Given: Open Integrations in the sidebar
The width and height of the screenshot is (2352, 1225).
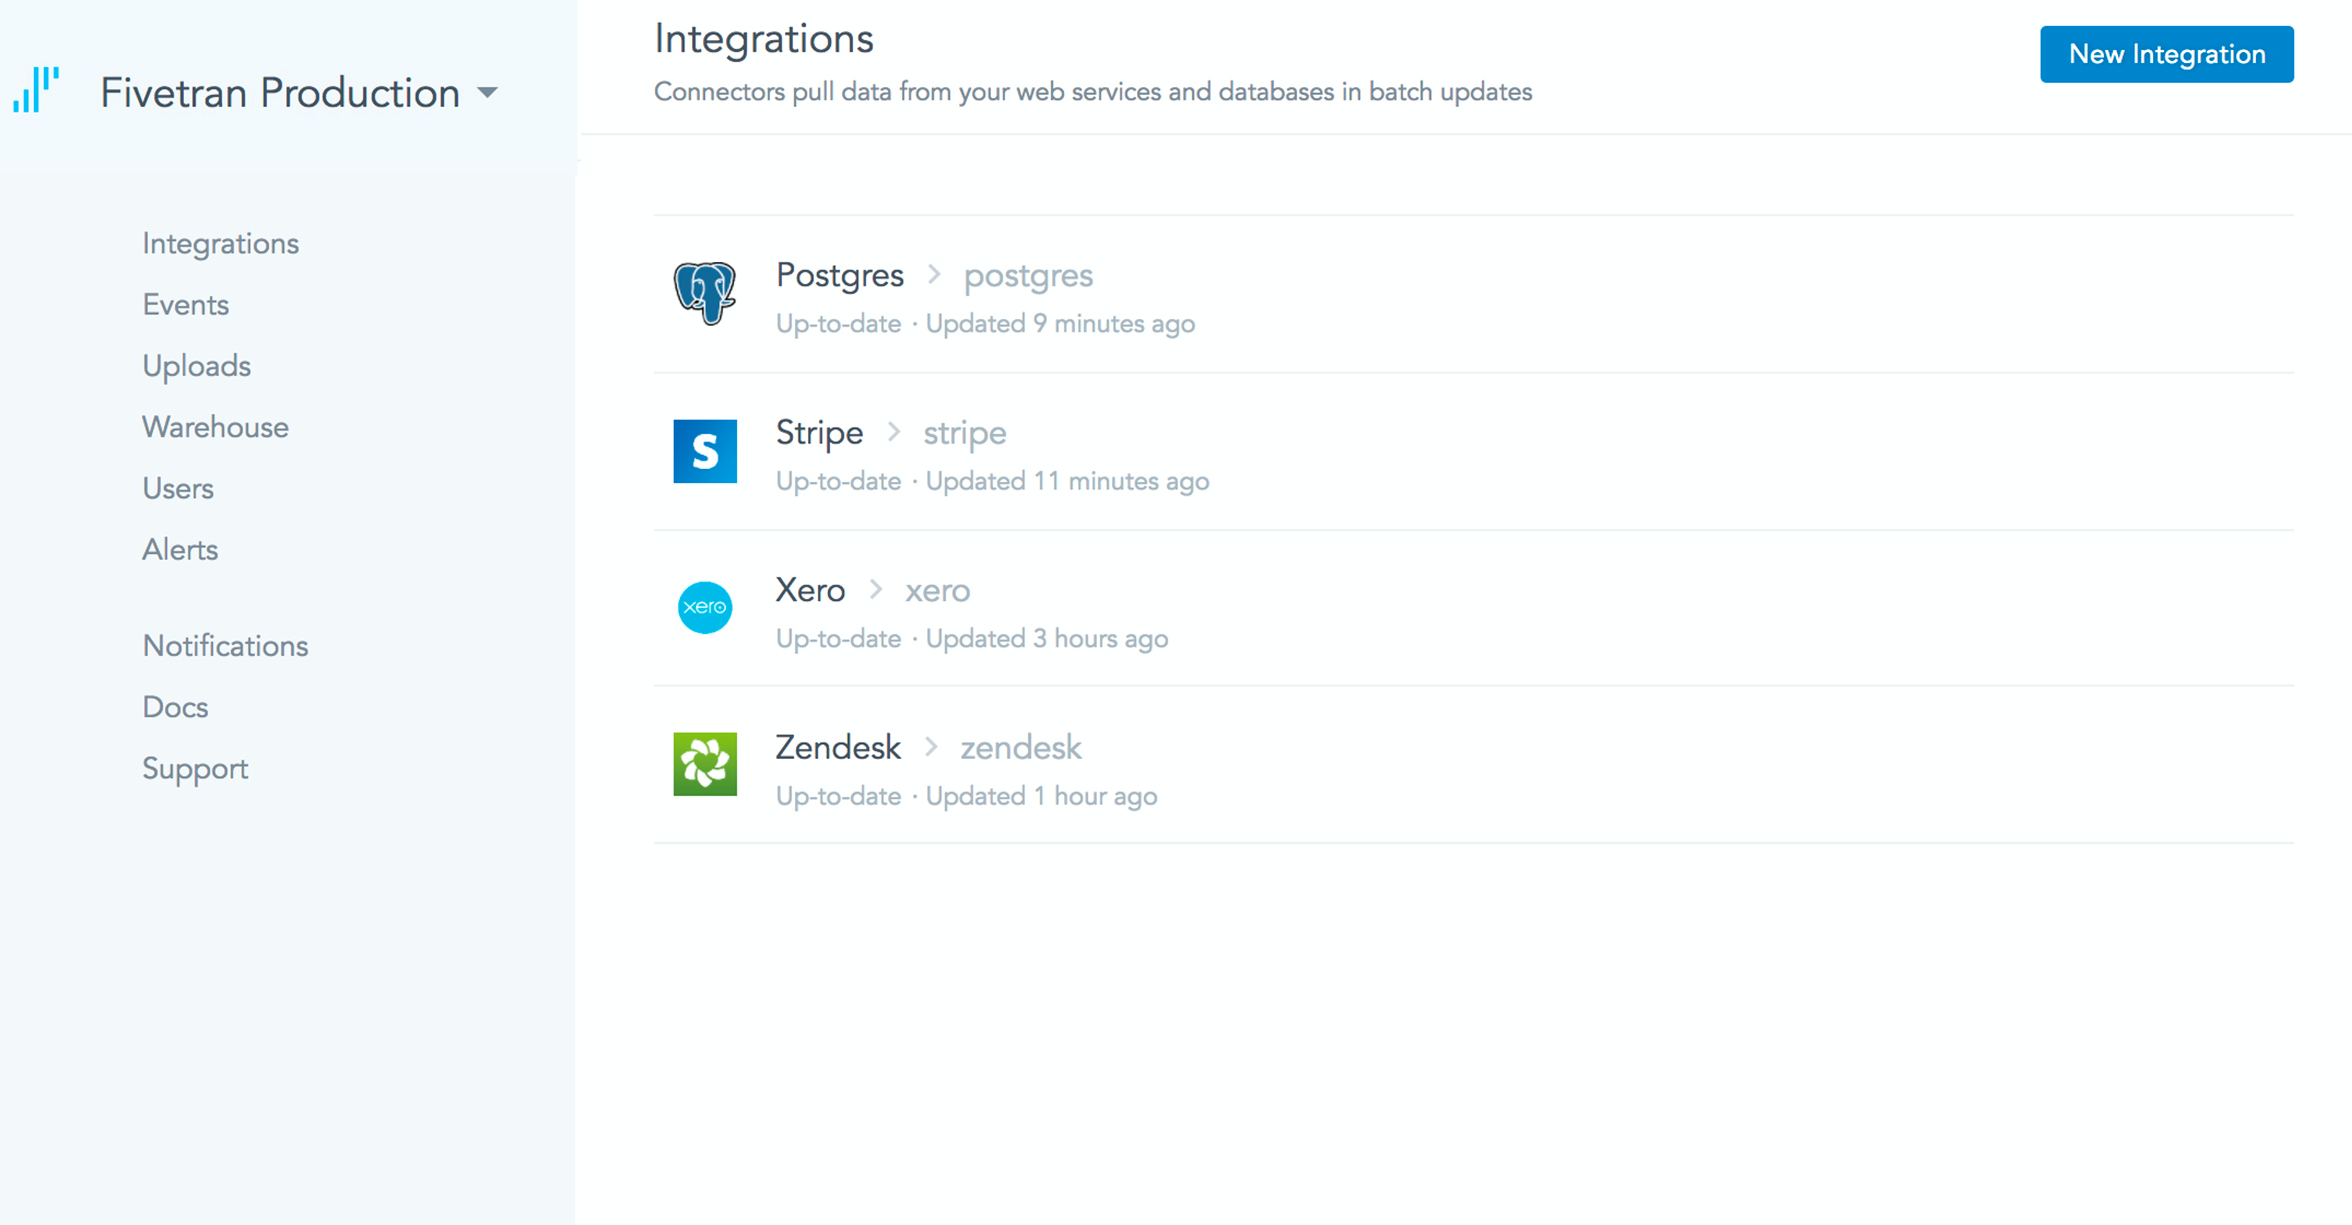Looking at the screenshot, I should (220, 244).
